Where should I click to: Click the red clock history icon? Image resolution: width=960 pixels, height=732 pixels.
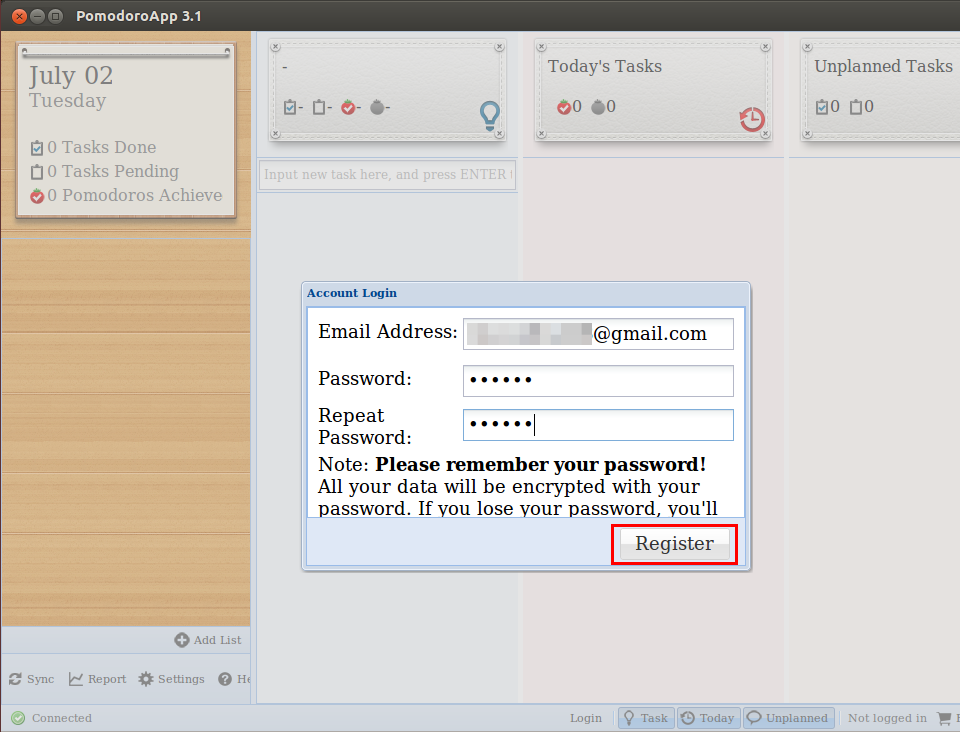pos(752,119)
